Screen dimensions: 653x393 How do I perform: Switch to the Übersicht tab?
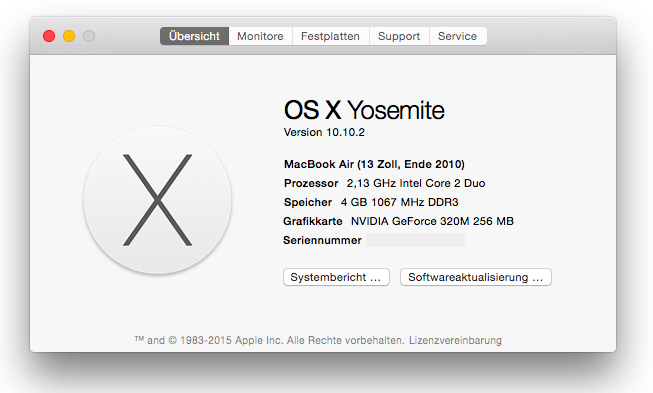click(194, 36)
